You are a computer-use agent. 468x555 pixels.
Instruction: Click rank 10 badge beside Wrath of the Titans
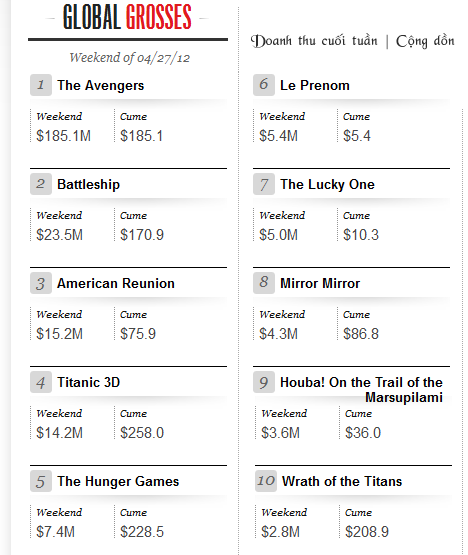(x=266, y=481)
